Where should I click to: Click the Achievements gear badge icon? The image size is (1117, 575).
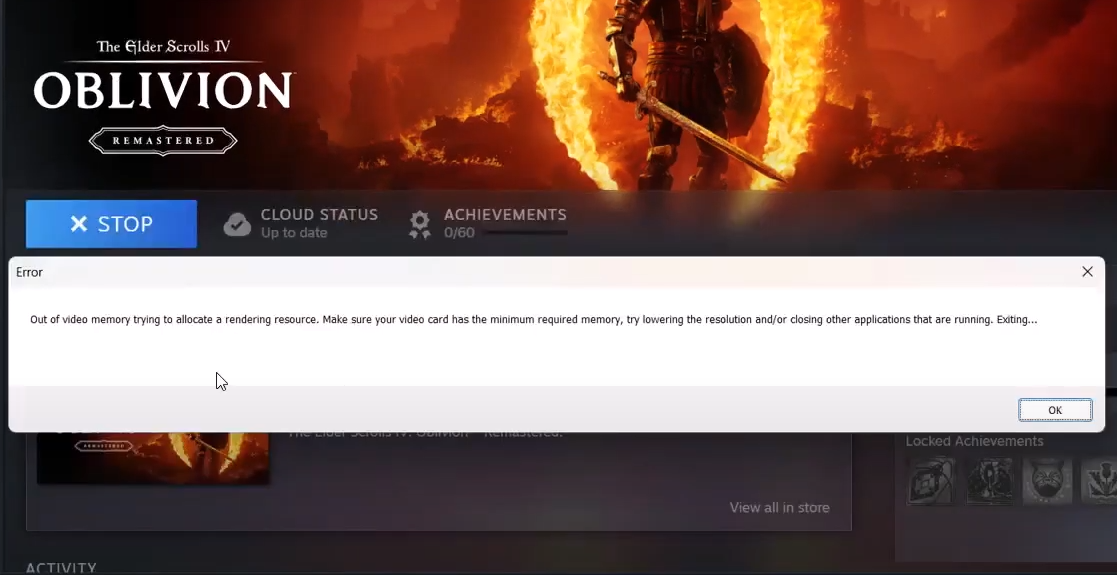coord(420,224)
